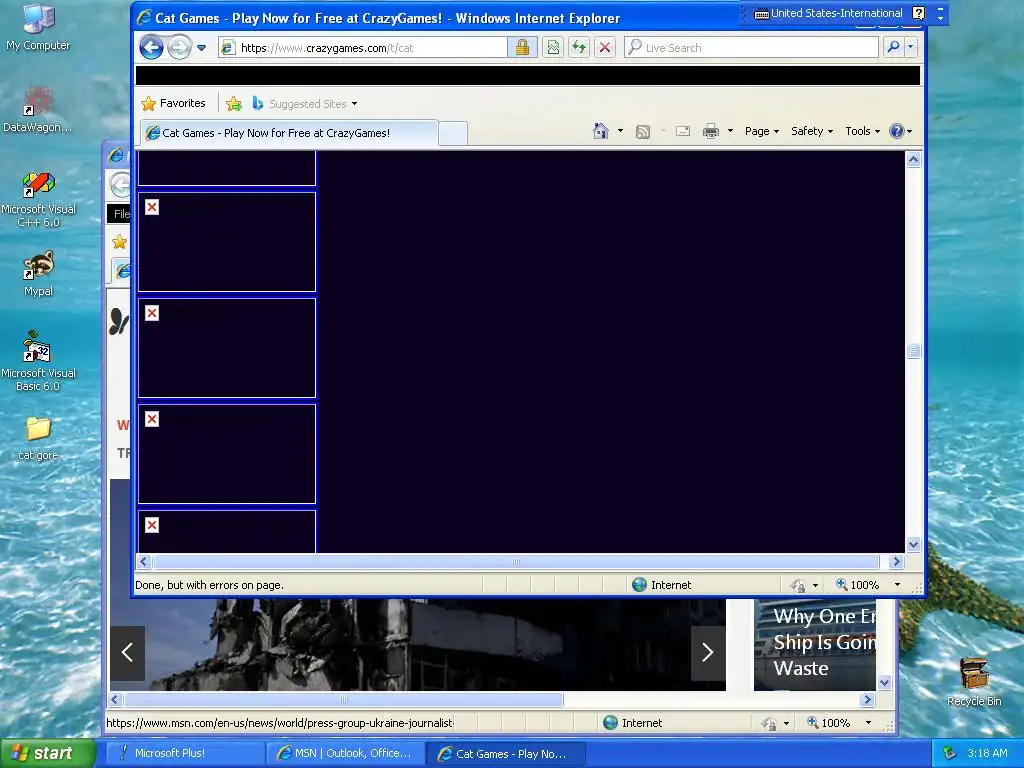Switch to the Microsoft Plus! taskbar button

click(x=185, y=754)
